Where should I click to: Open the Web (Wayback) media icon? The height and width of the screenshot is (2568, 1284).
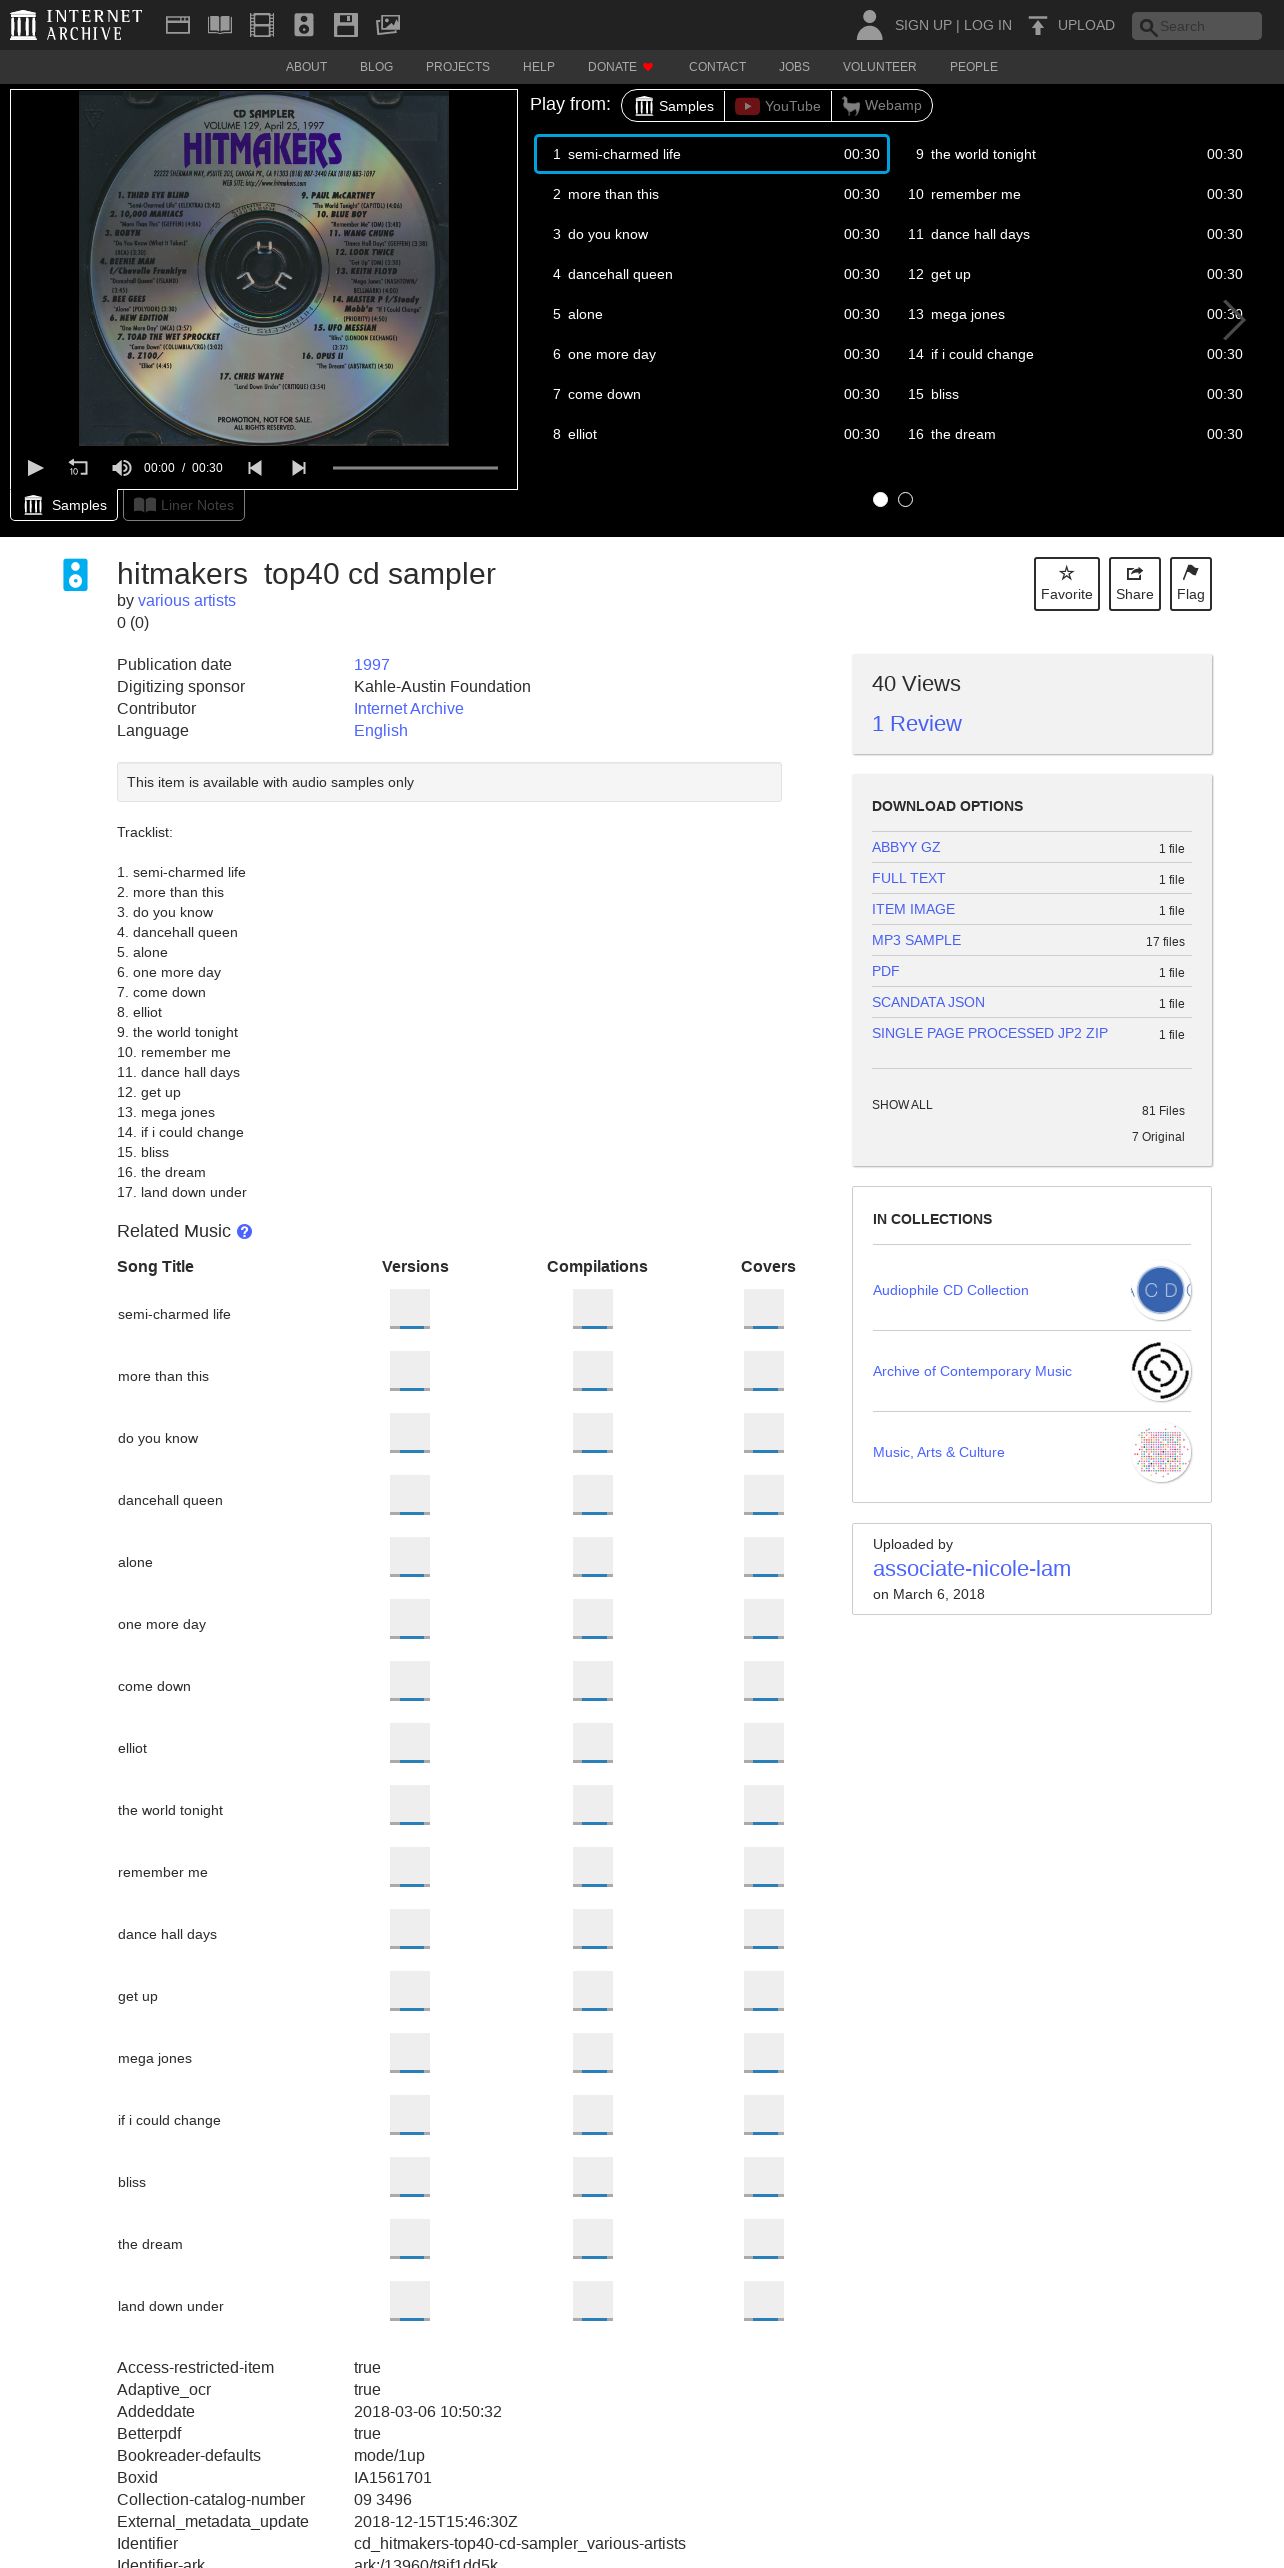[x=178, y=25]
